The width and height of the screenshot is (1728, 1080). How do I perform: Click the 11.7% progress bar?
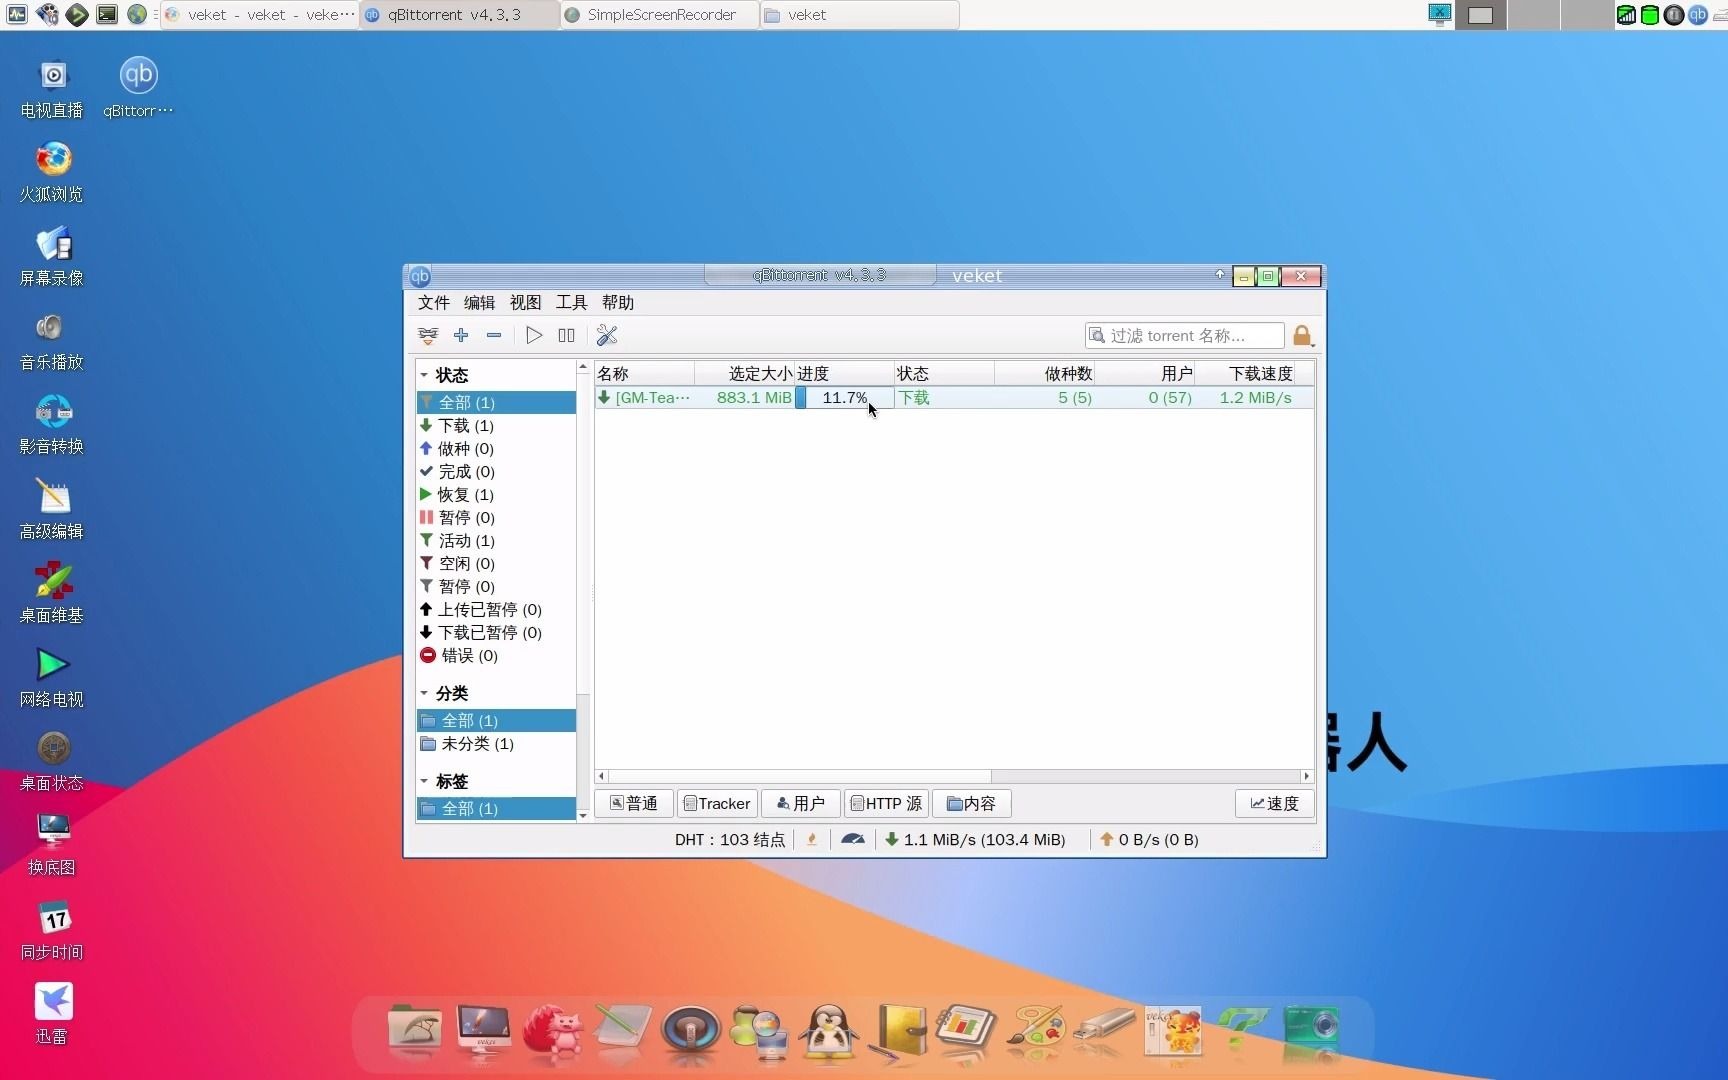(x=845, y=397)
